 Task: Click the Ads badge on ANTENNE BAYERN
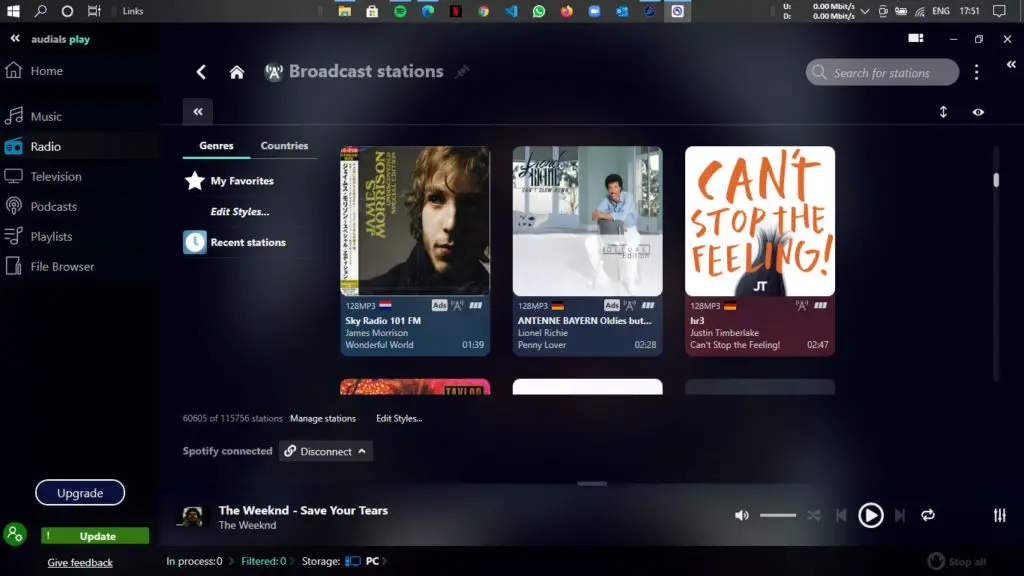[x=612, y=306]
